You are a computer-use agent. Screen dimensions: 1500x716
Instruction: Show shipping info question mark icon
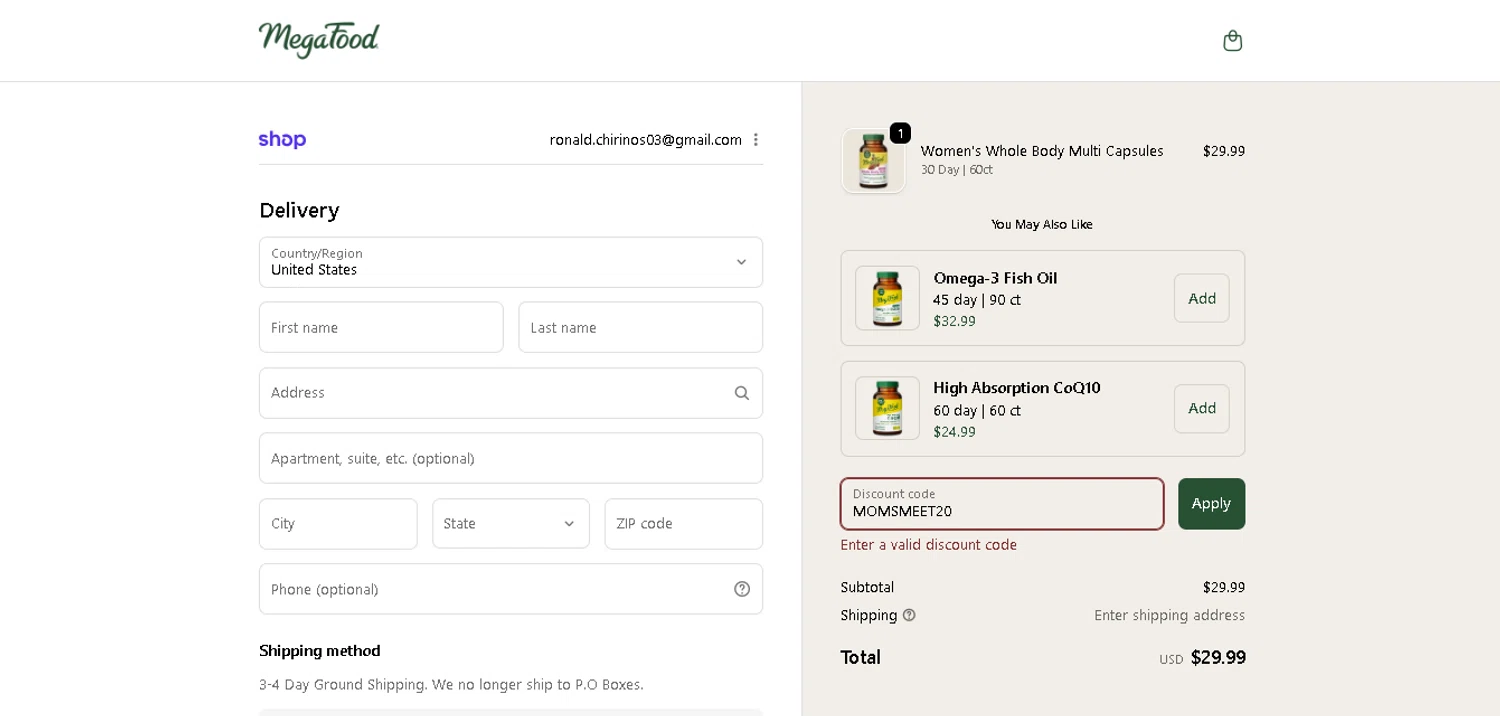point(909,615)
